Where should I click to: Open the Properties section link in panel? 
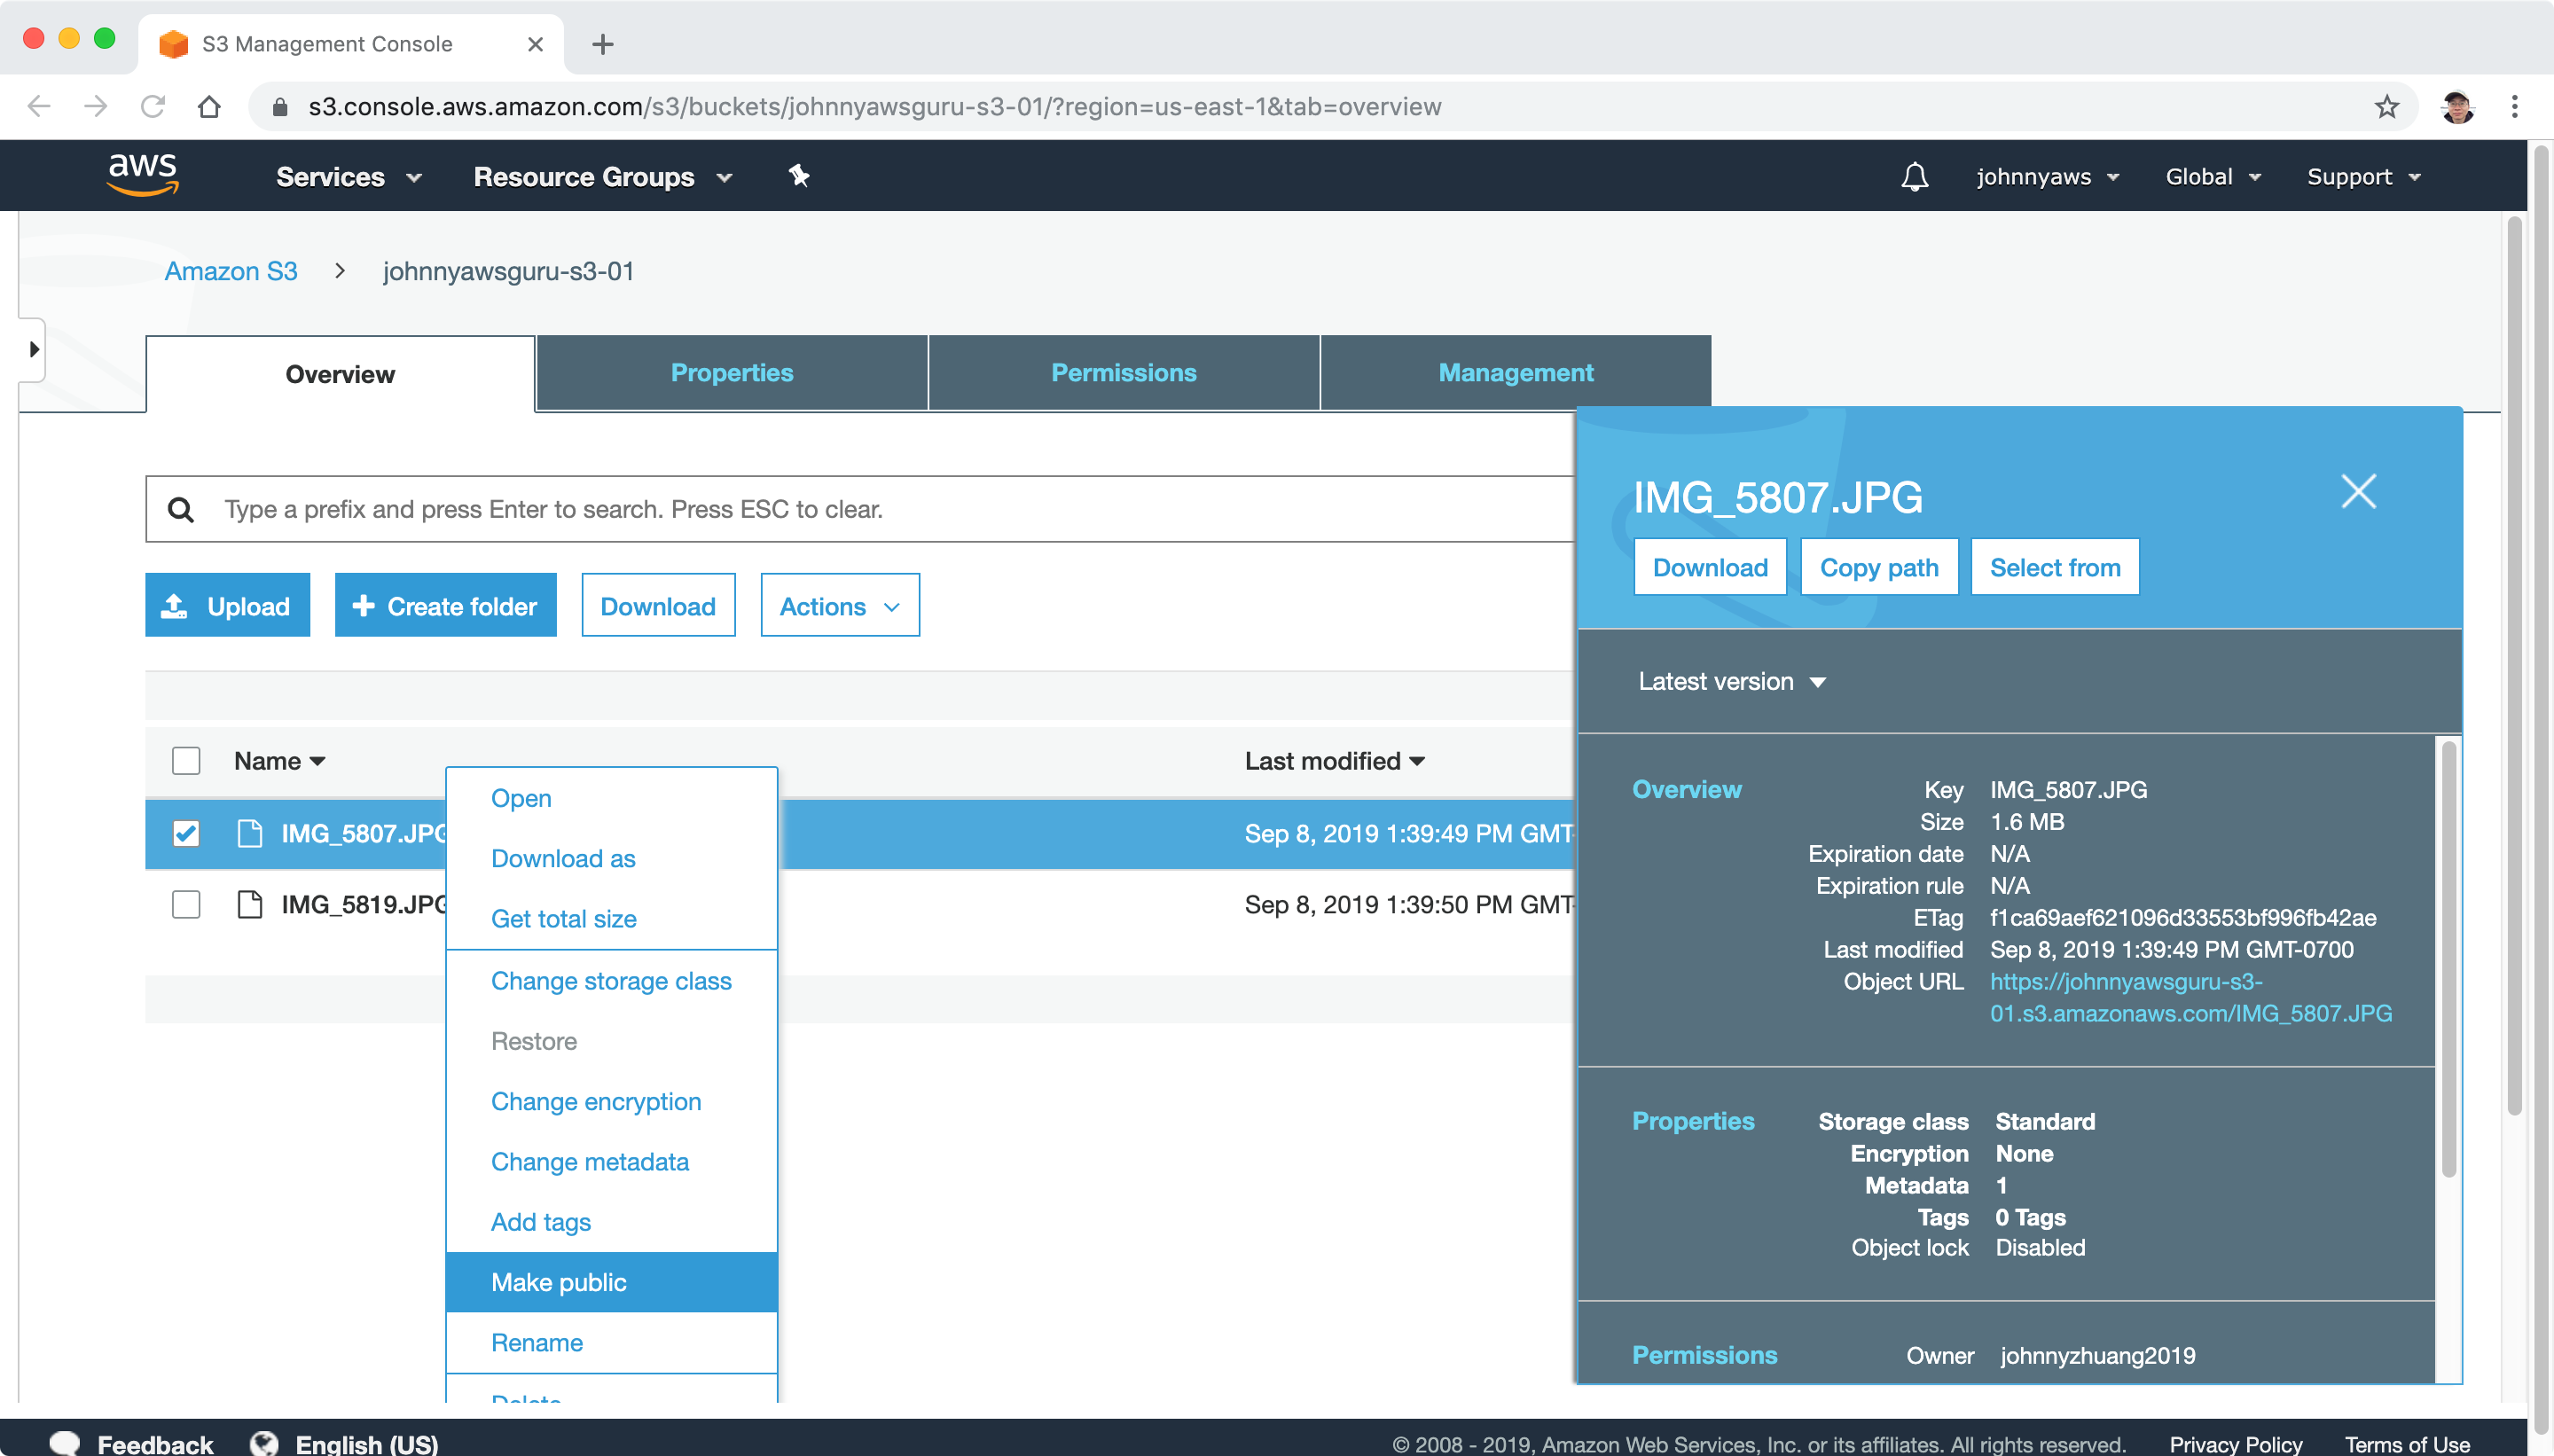point(1693,1121)
